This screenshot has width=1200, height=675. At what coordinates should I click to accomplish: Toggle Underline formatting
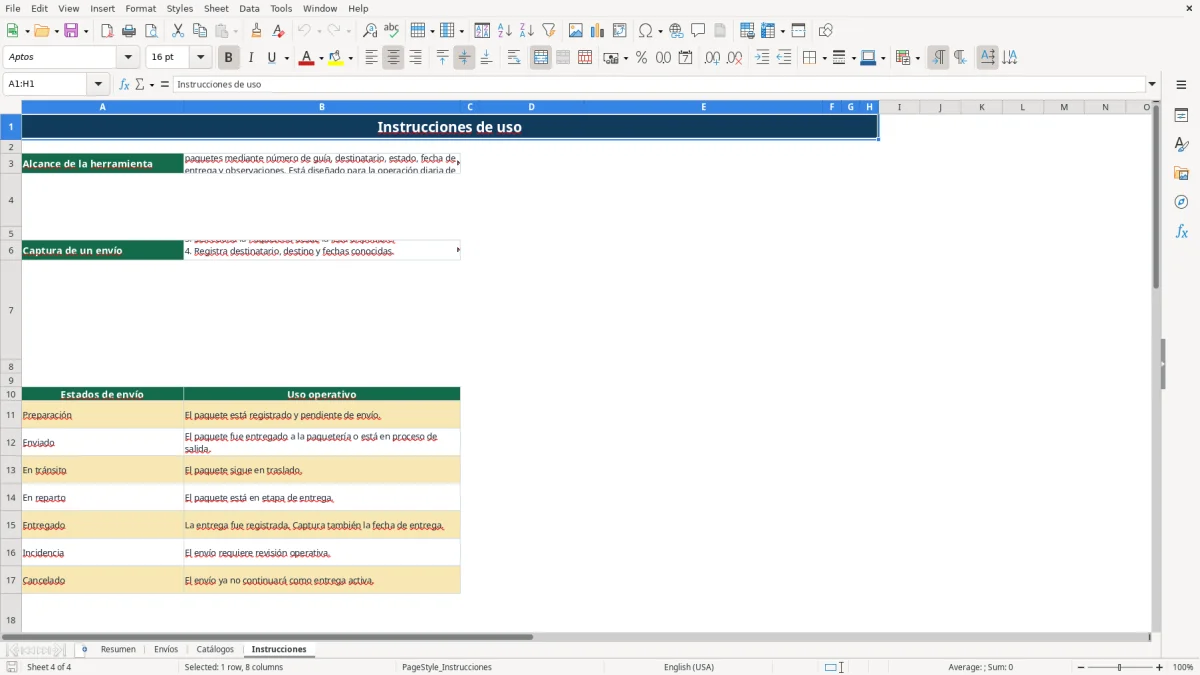tap(271, 58)
